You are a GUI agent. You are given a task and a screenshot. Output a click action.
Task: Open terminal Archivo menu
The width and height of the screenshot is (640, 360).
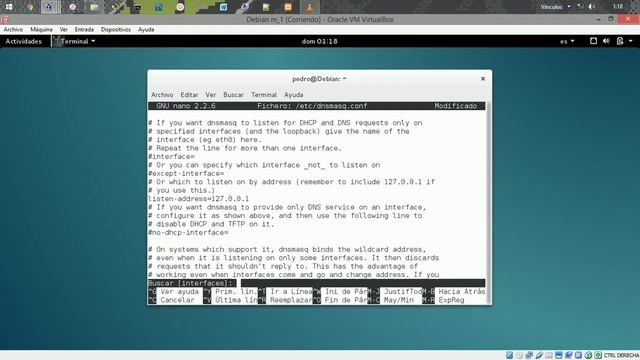pyautogui.click(x=162, y=95)
